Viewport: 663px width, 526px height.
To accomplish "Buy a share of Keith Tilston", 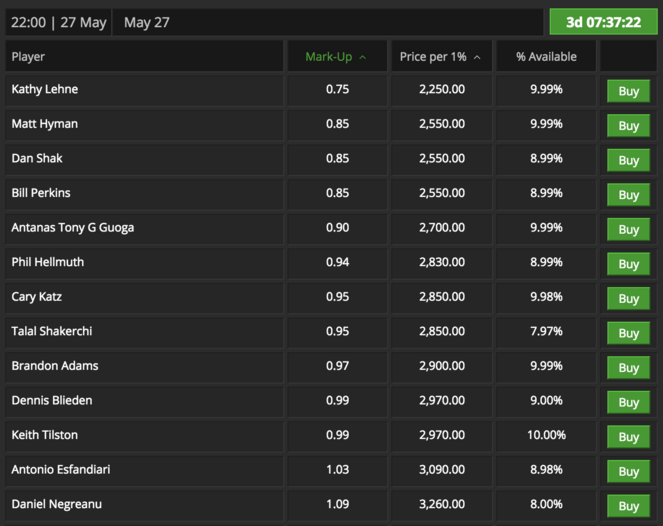I will (628, 437).
